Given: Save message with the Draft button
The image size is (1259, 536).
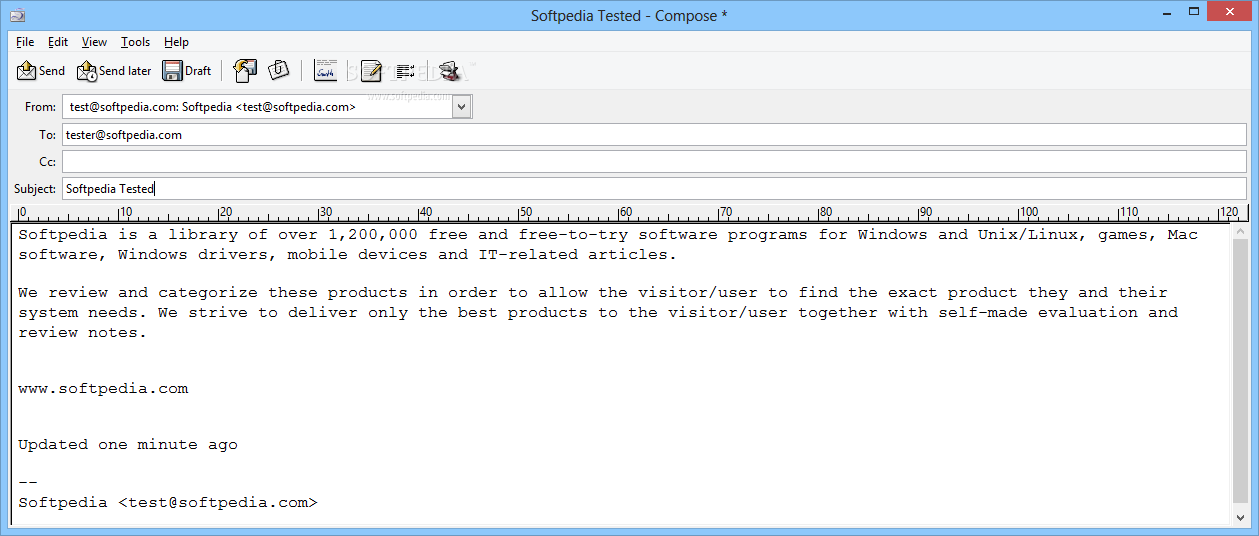Looking at the screenshot, I should coord(187,71).
